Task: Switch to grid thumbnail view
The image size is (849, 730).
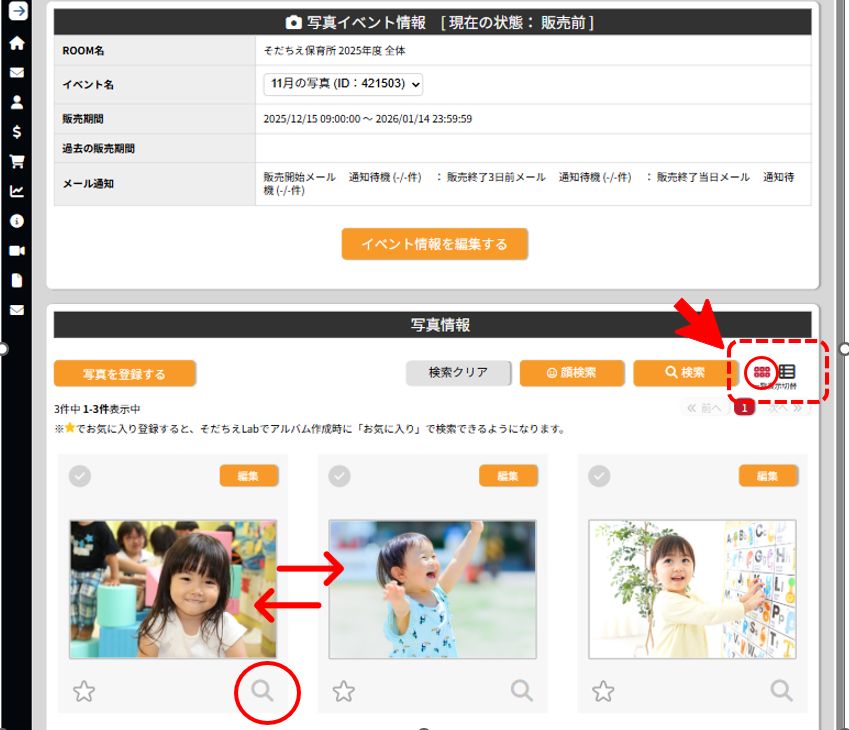Action: coord(762,372)
